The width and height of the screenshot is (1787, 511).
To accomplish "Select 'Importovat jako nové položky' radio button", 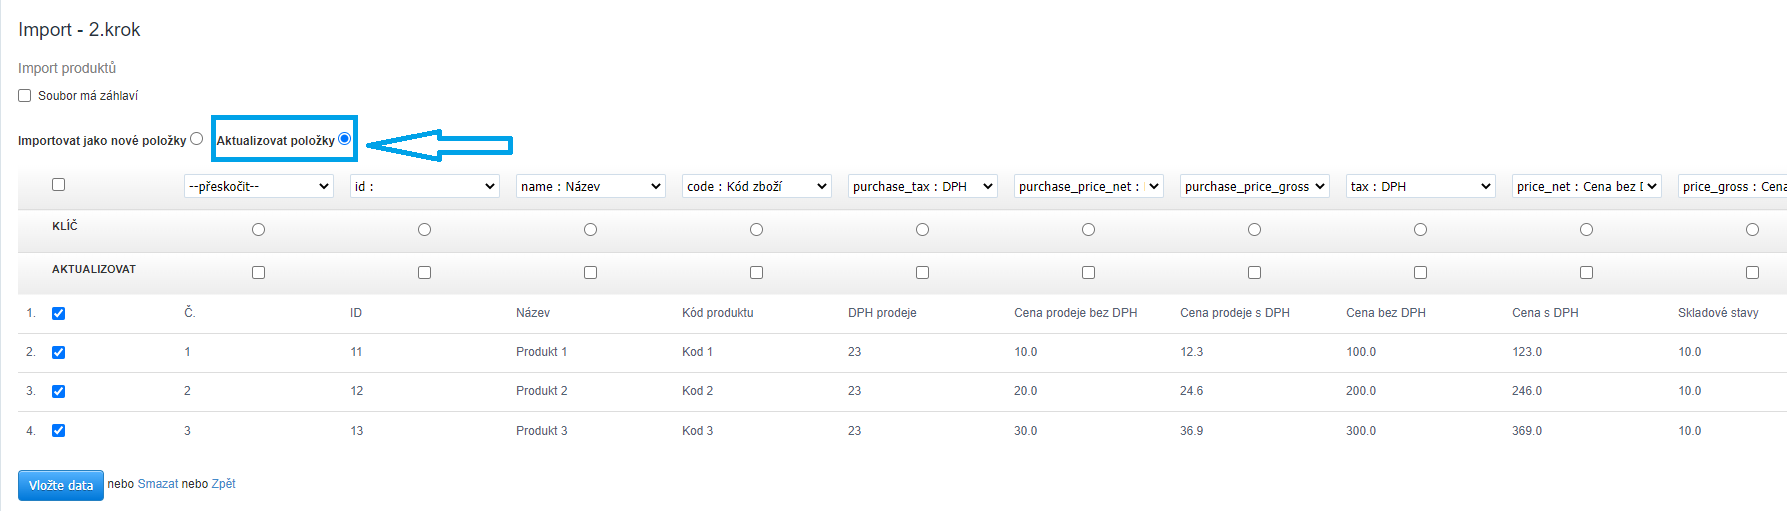I will pos(196,139).
